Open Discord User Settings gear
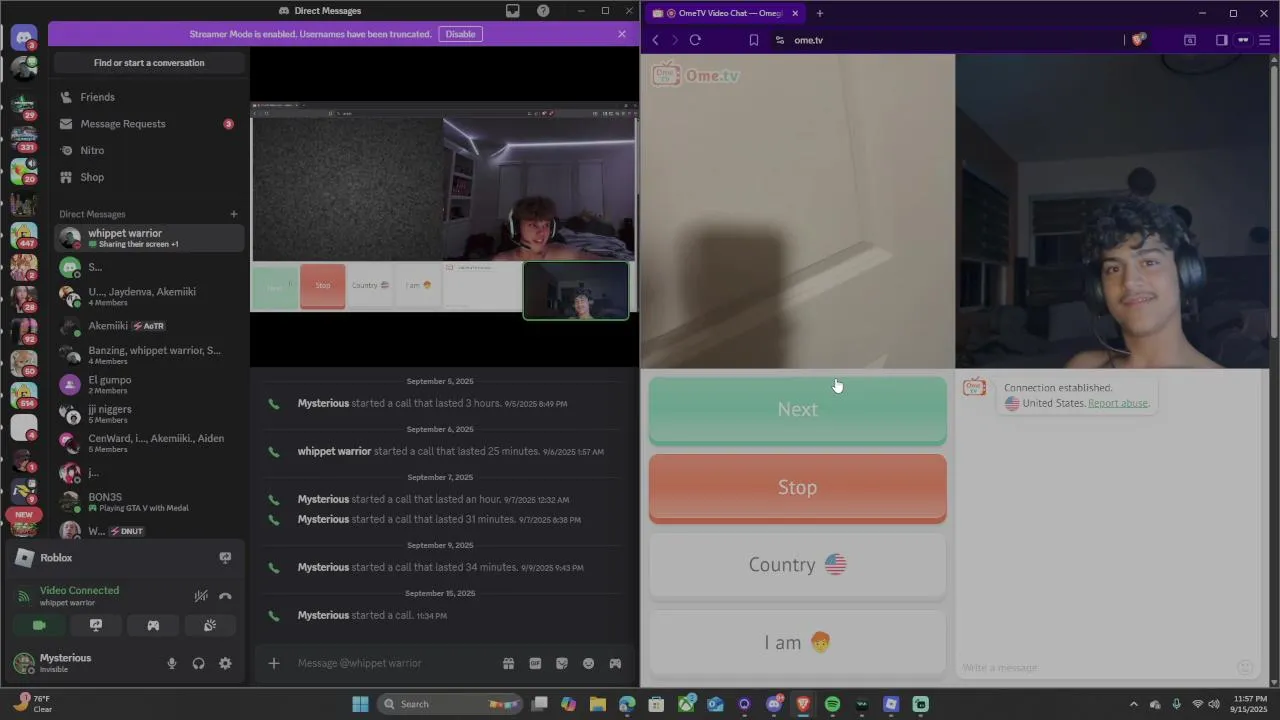 coord(225,663)
